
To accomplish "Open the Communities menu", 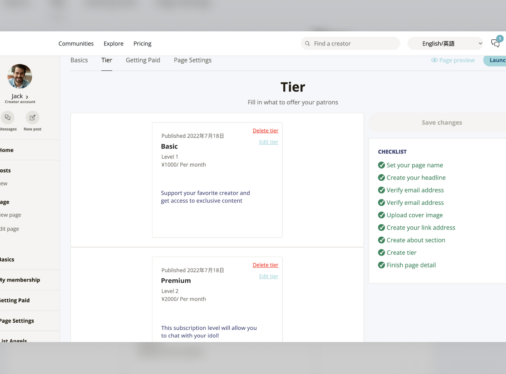I will click(76, 43).
